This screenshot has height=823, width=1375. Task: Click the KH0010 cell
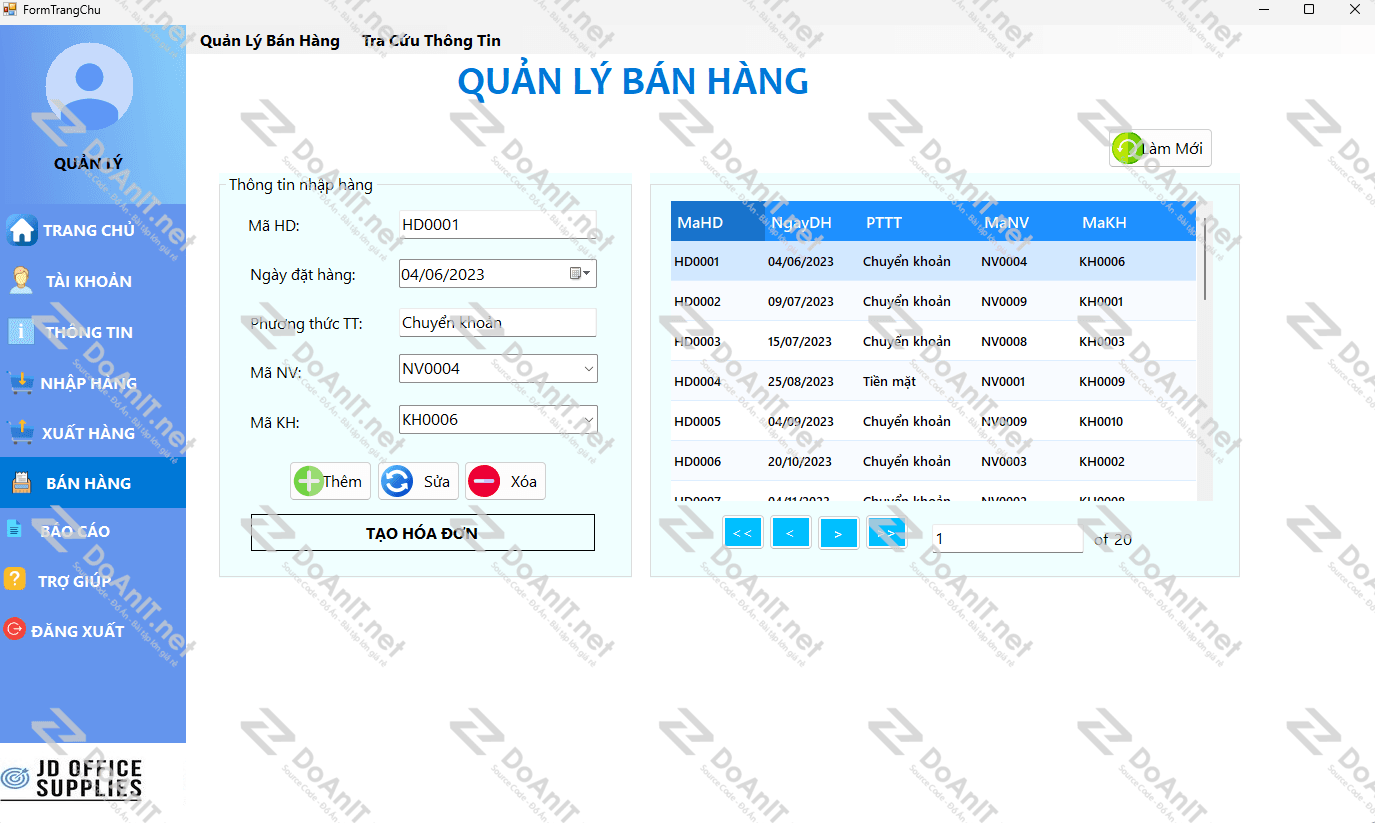tap(1135, 421)
